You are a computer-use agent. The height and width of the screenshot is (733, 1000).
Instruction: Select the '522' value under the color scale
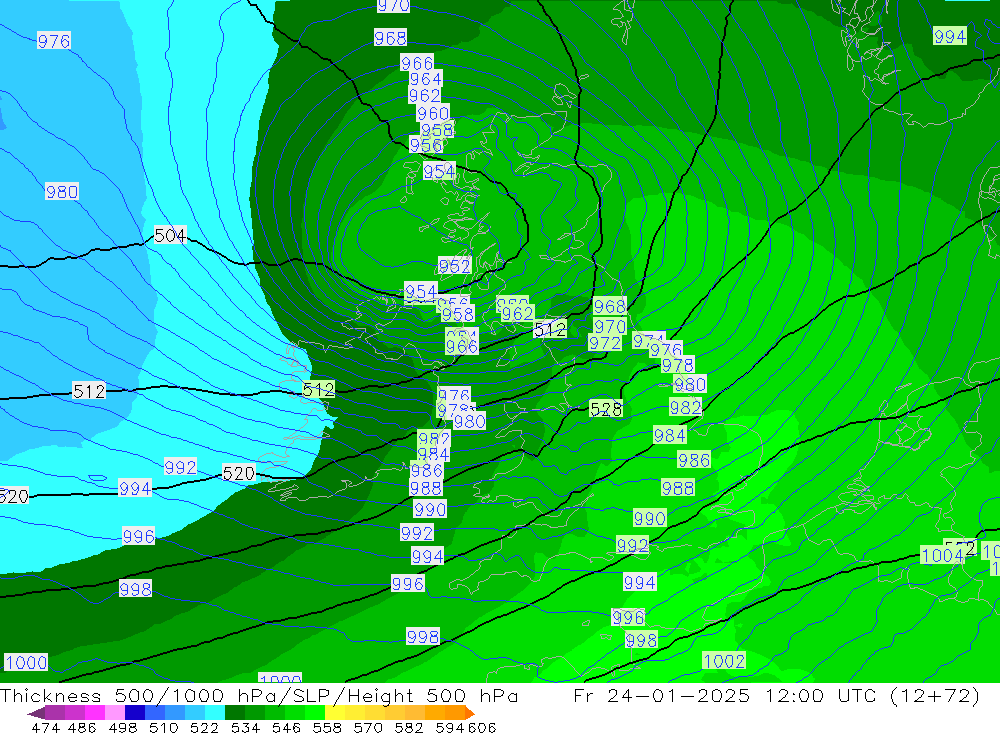tap(204, 727)
